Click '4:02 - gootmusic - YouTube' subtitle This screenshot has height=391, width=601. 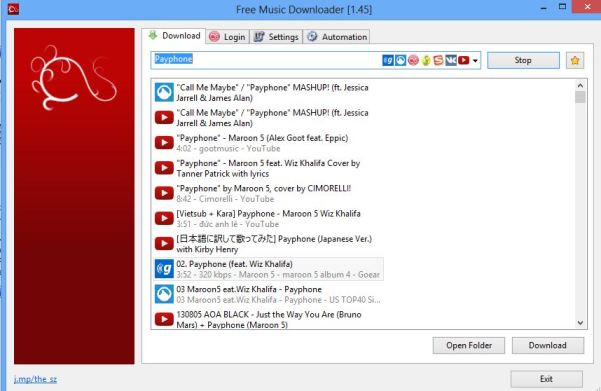[x=228, y=149]
